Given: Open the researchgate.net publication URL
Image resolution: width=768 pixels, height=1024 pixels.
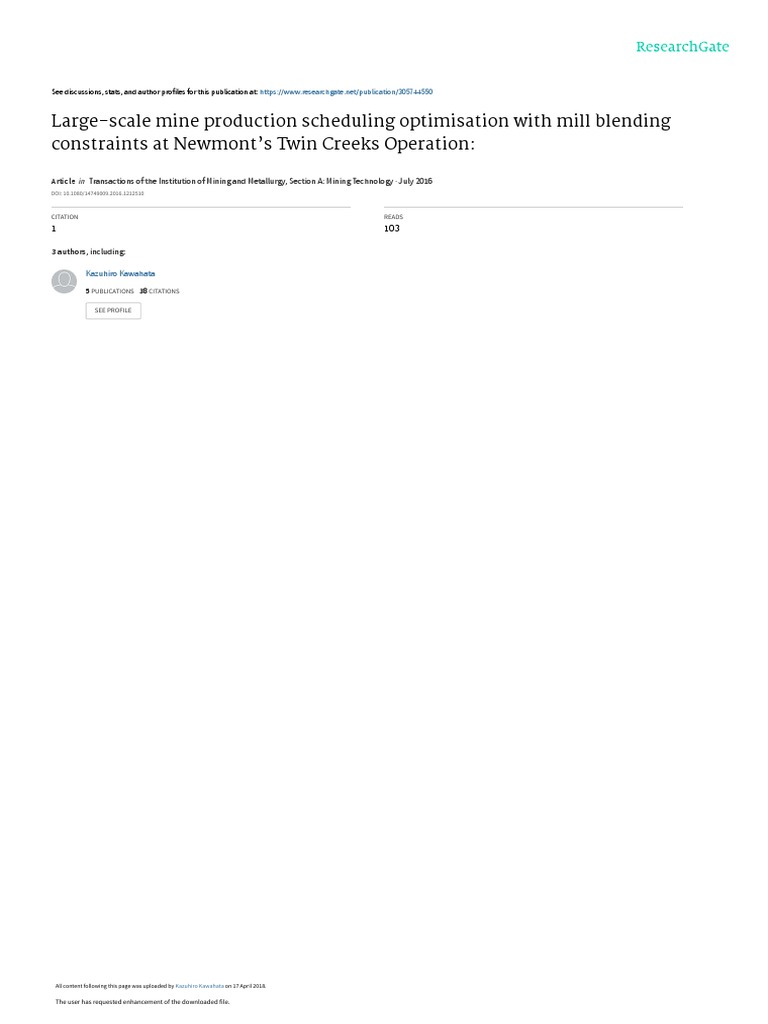Looking at the screenshot, I should 346,92.
